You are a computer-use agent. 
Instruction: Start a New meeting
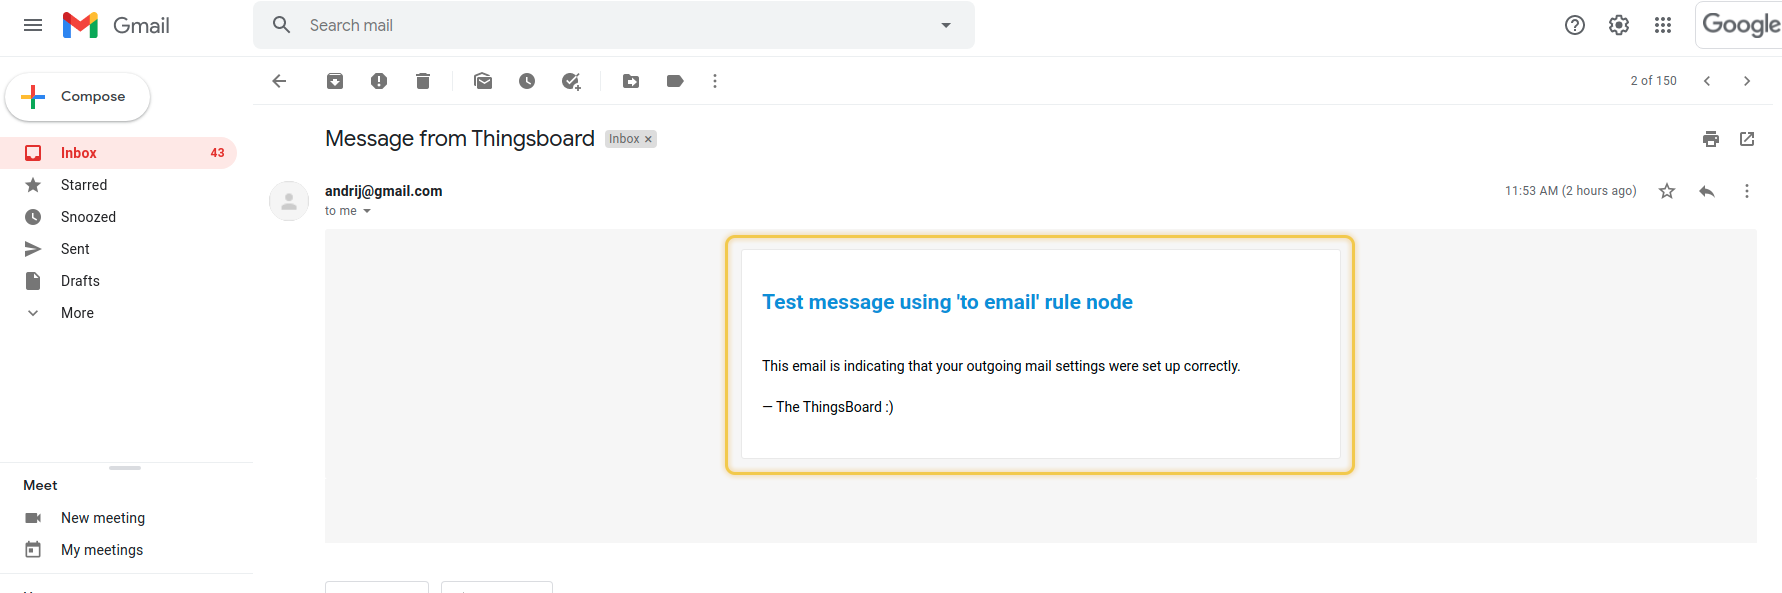pos(102,518)
